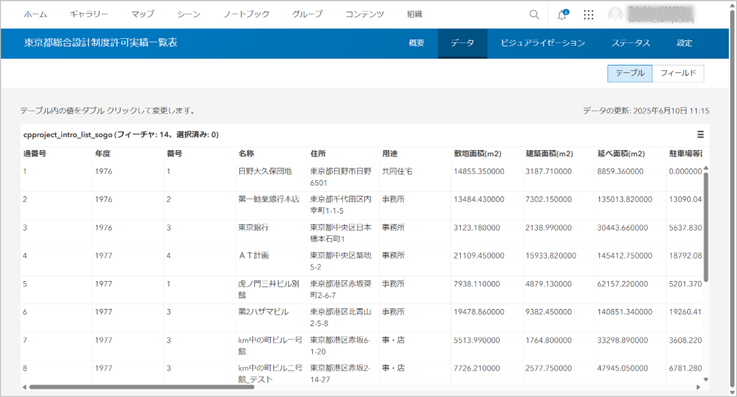
Task: Click the table's vertical scrollbar thumb
Action: 706,227
